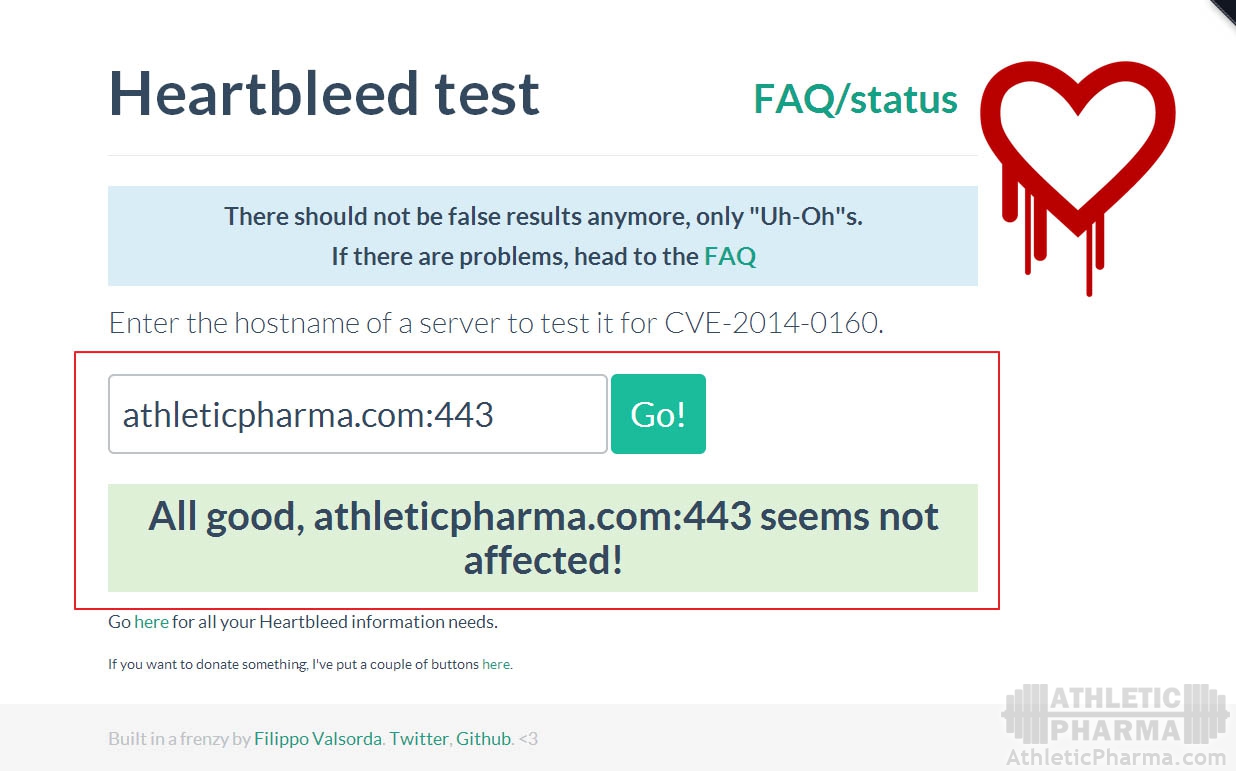1236x771 pixels.
Task: Click the 'Heartbleed test' page heading
Action: 324,93
